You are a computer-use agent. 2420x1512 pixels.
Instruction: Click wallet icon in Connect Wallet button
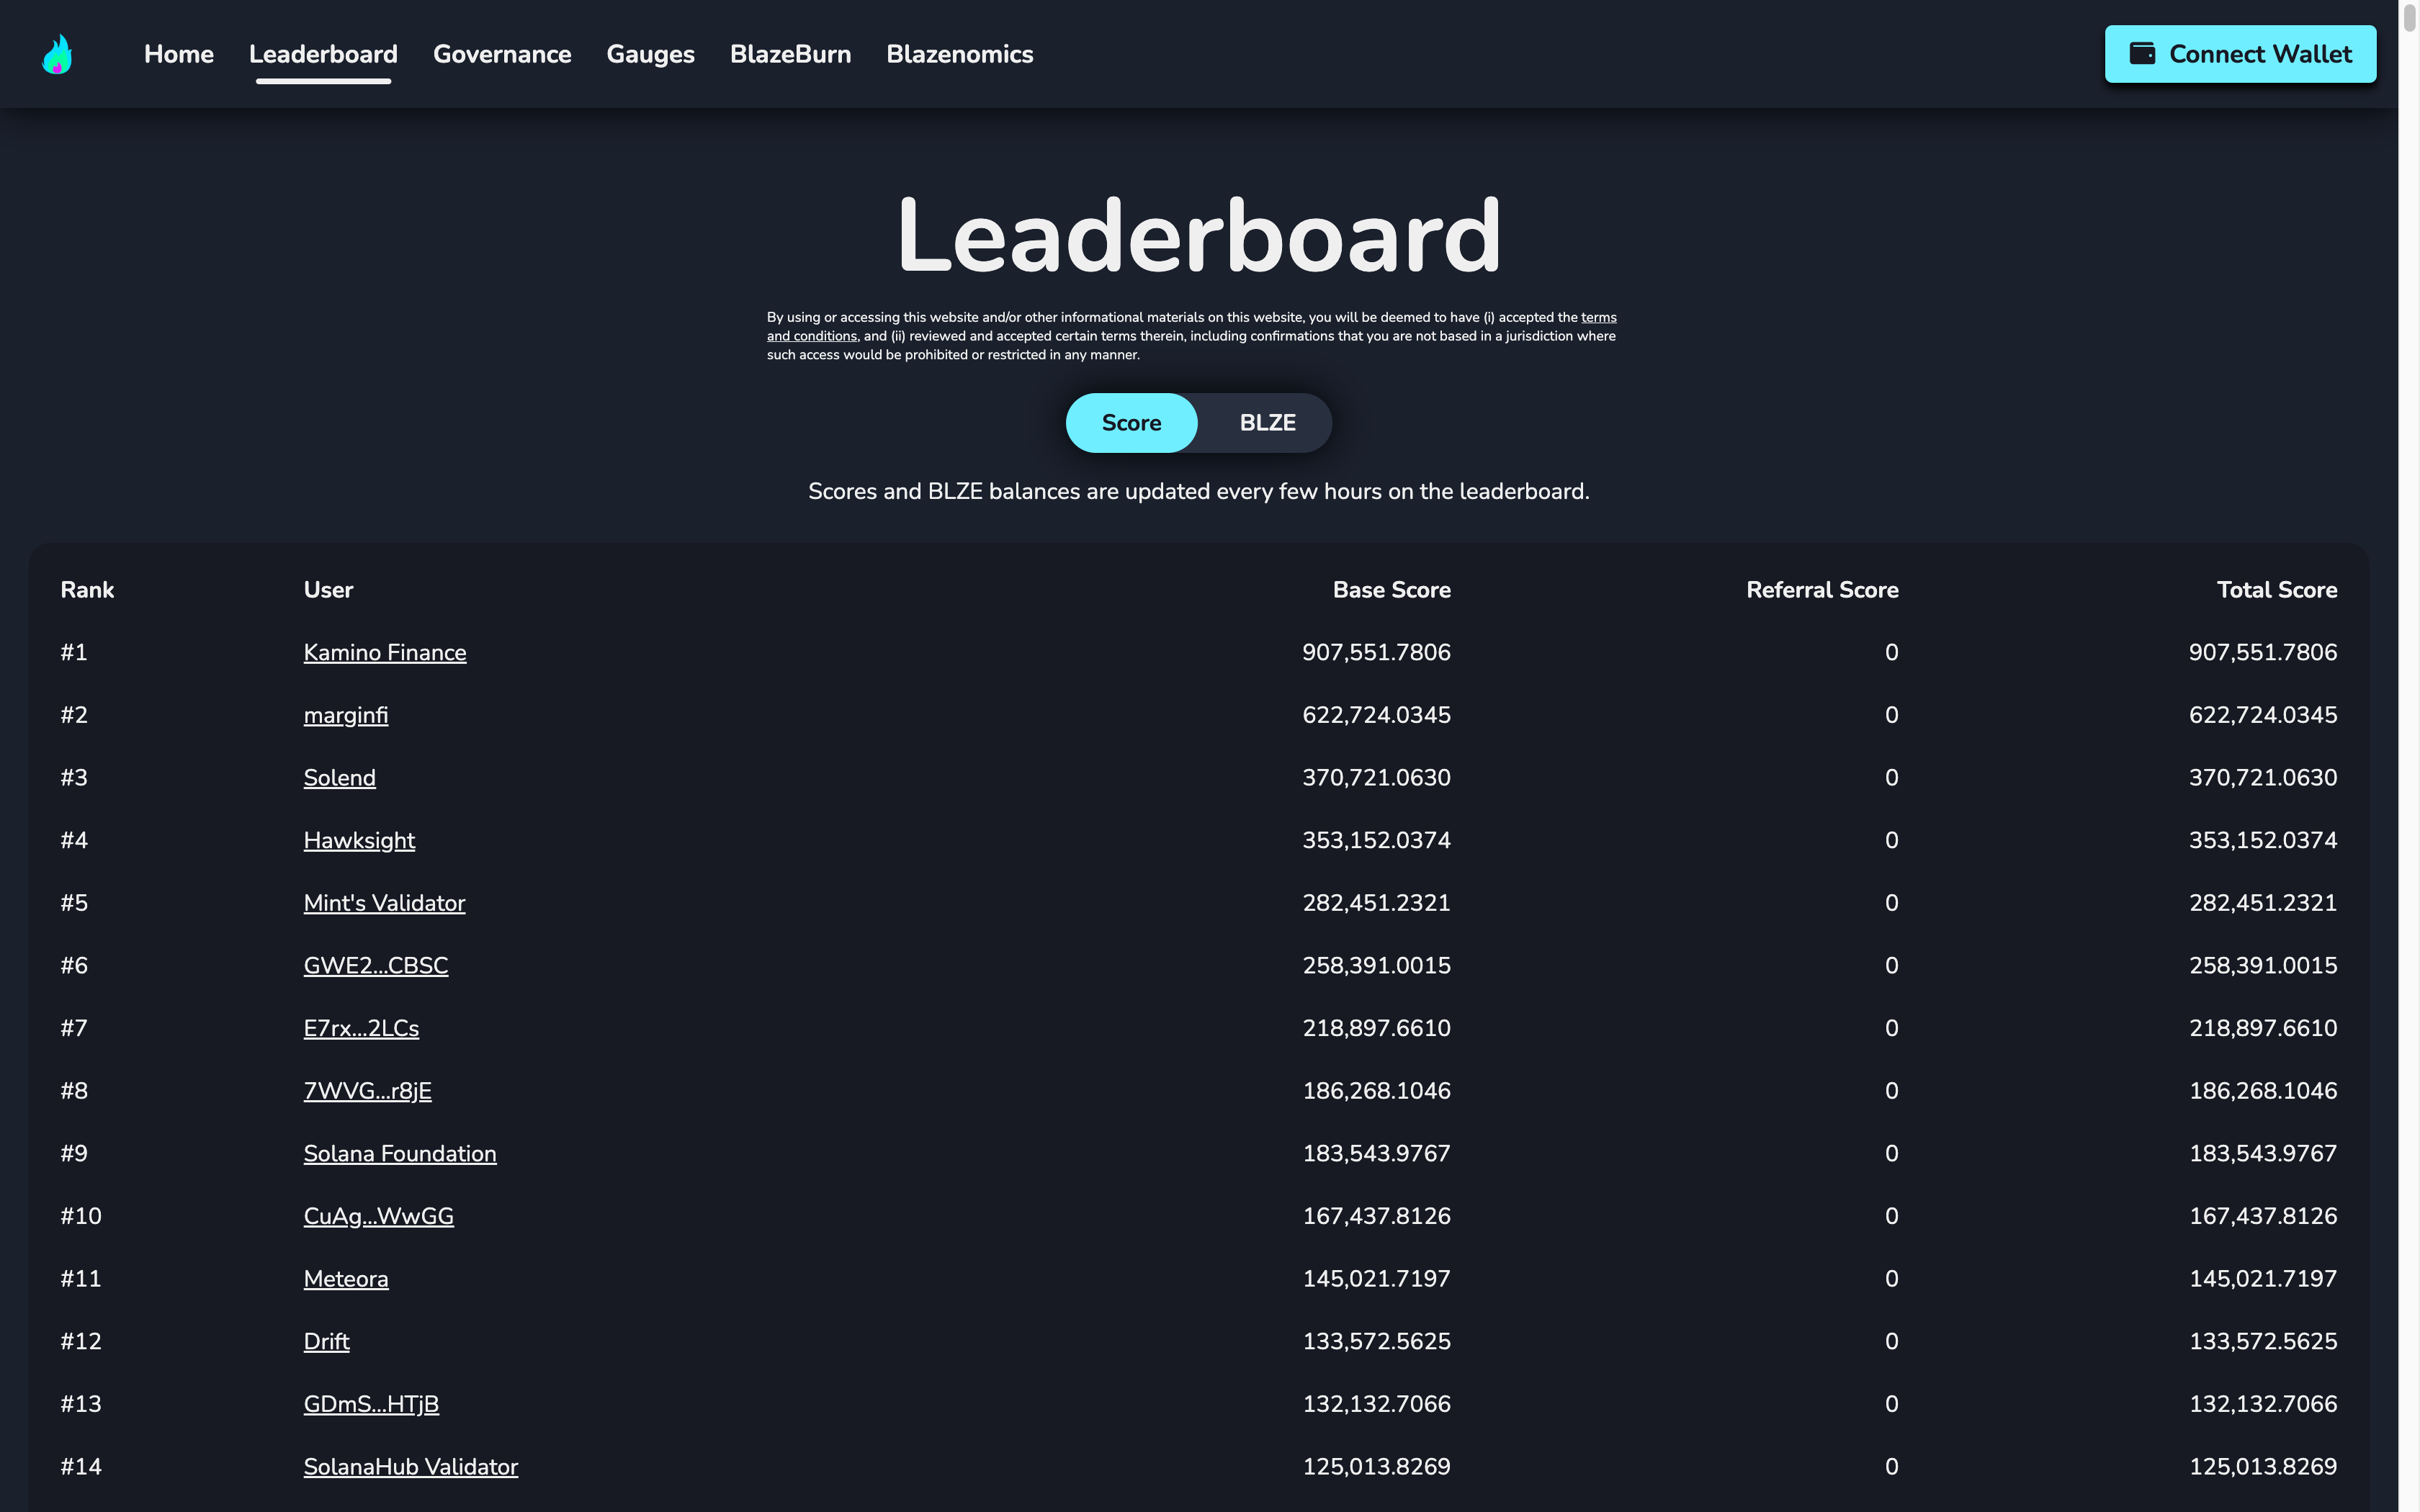point(2142,53)
